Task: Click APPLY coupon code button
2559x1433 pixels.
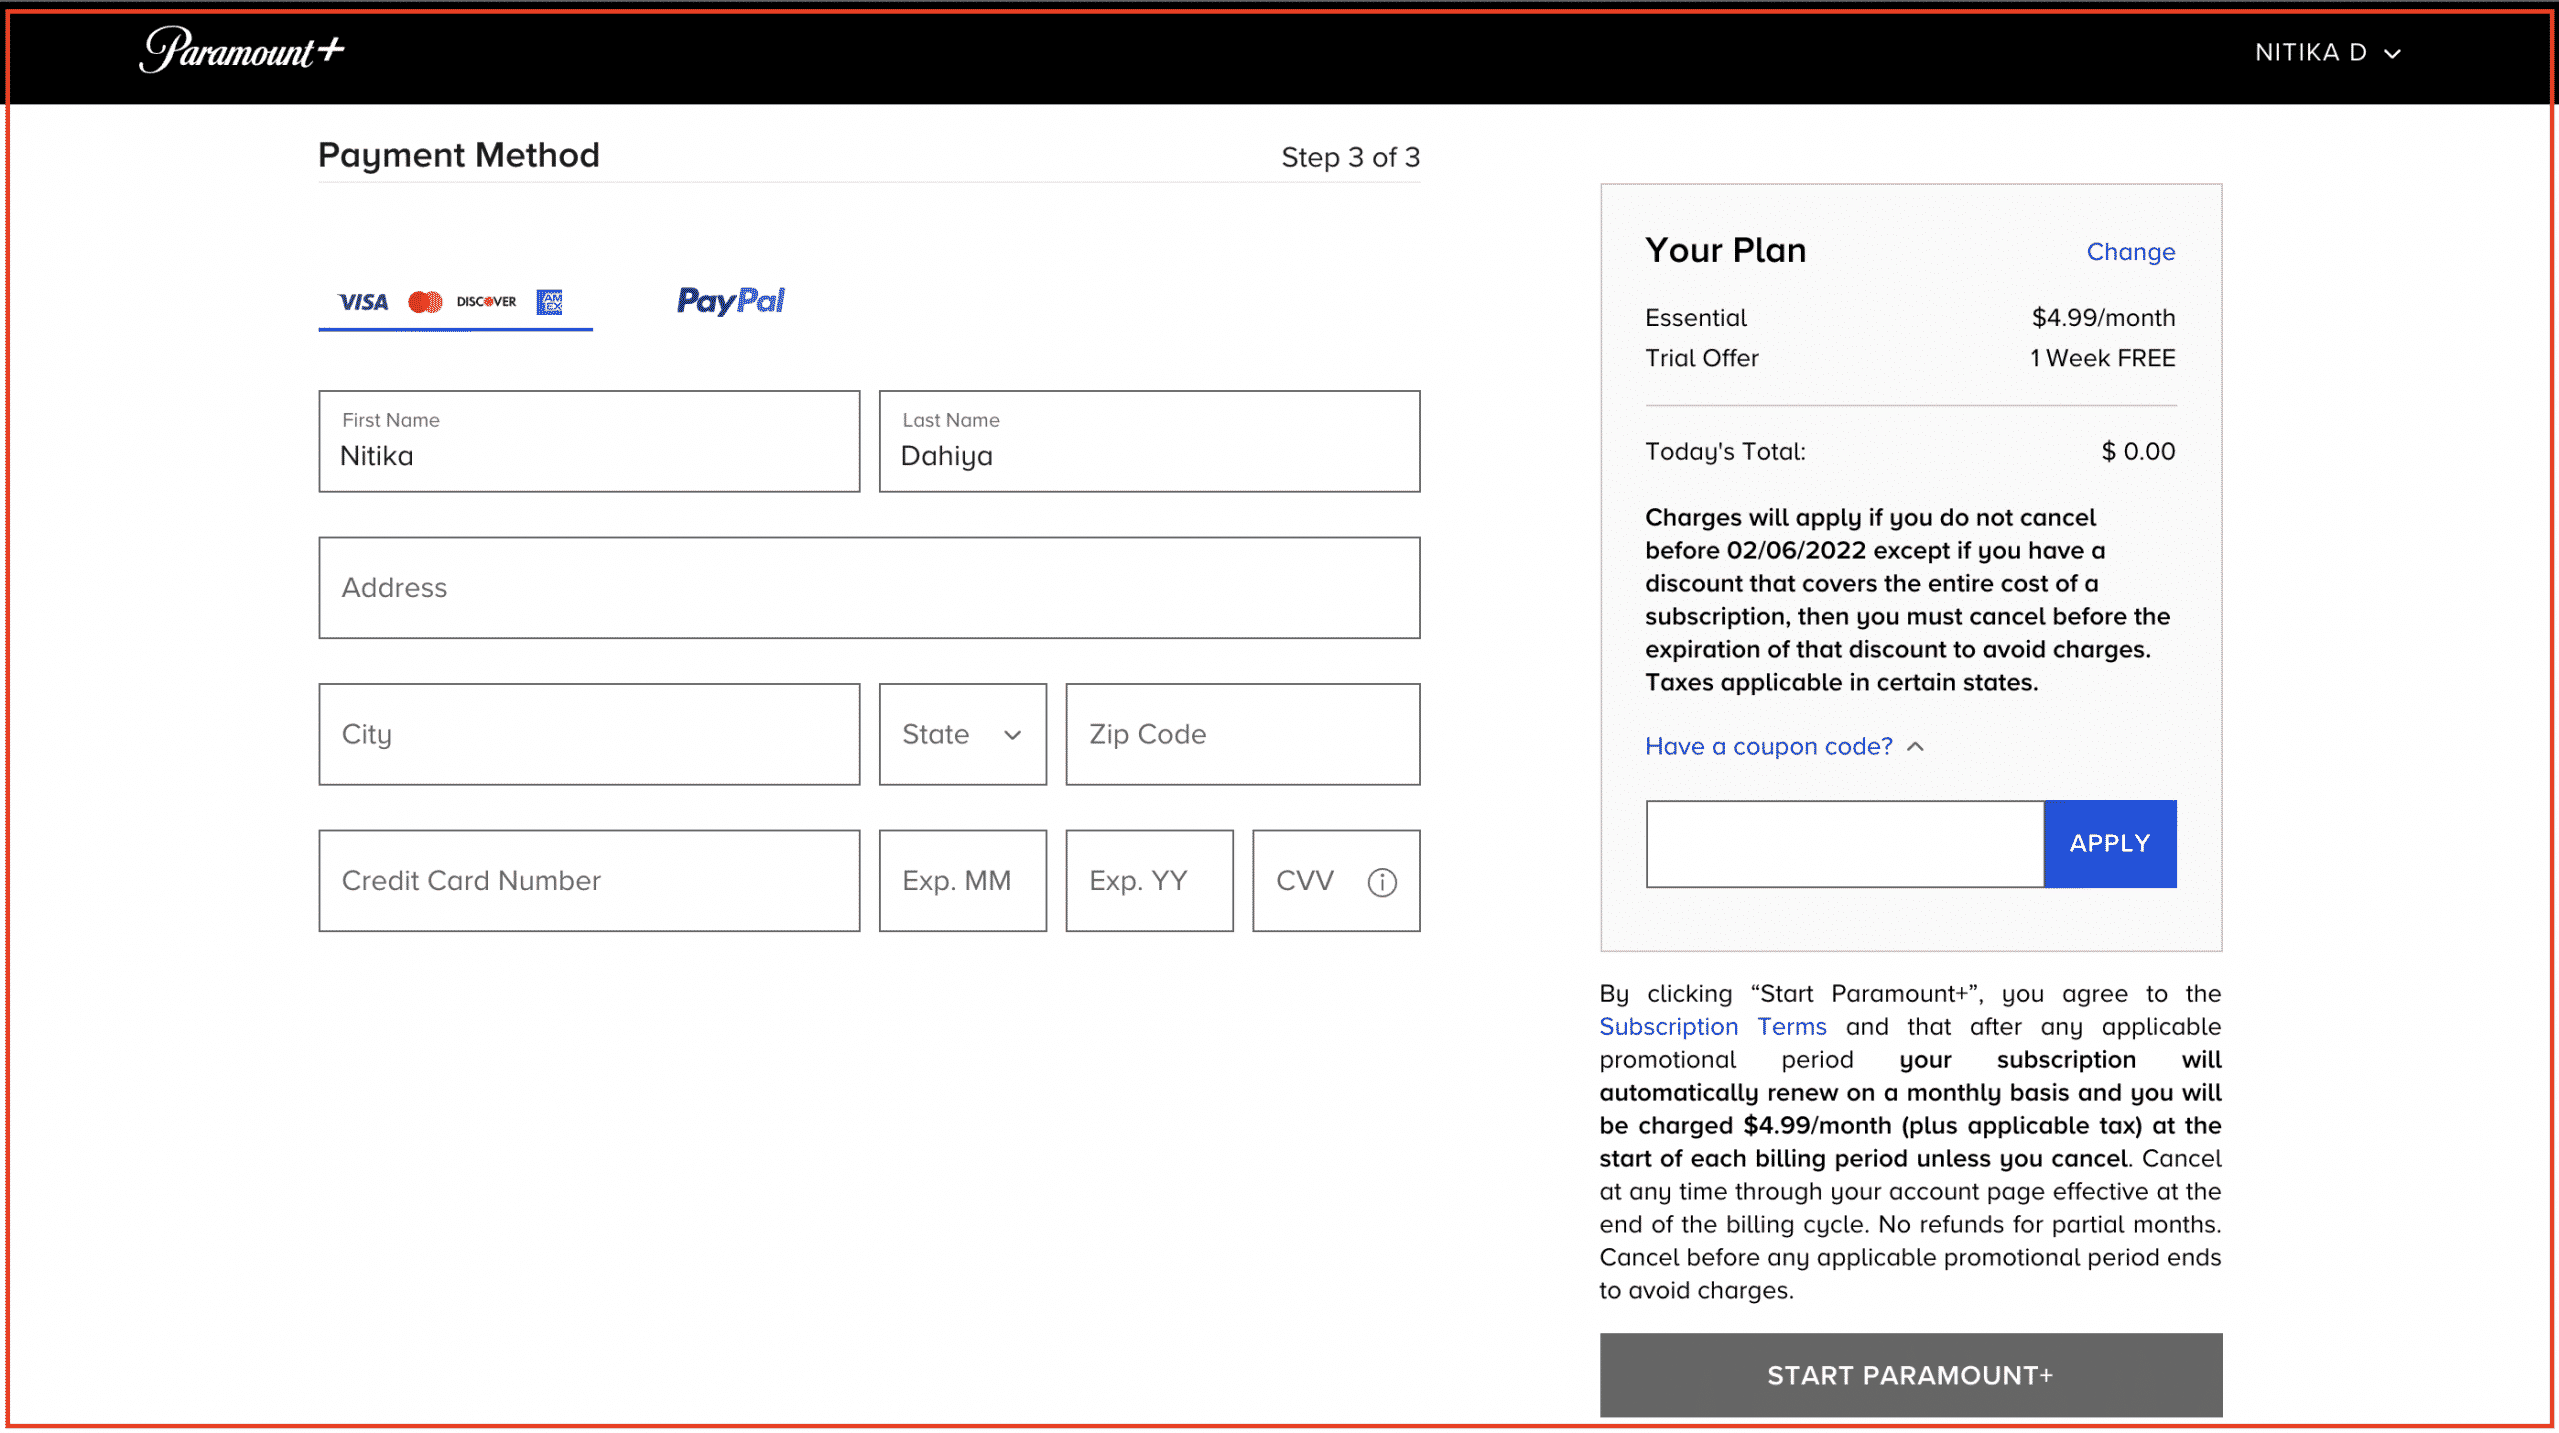Action: coord(2109,844)
